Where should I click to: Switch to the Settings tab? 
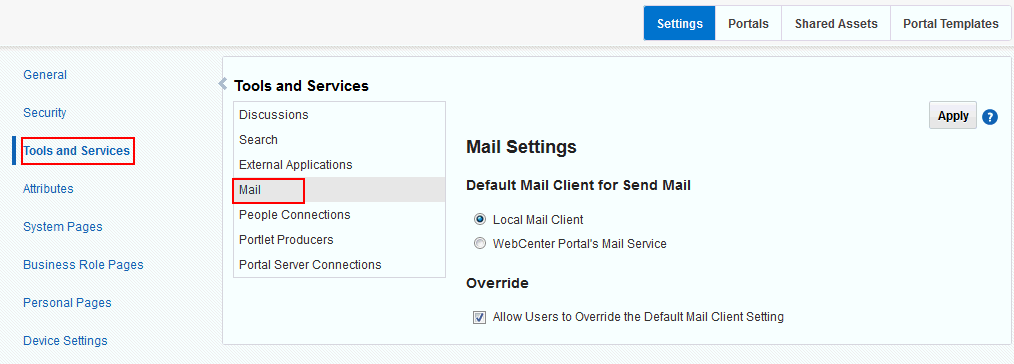680,24
